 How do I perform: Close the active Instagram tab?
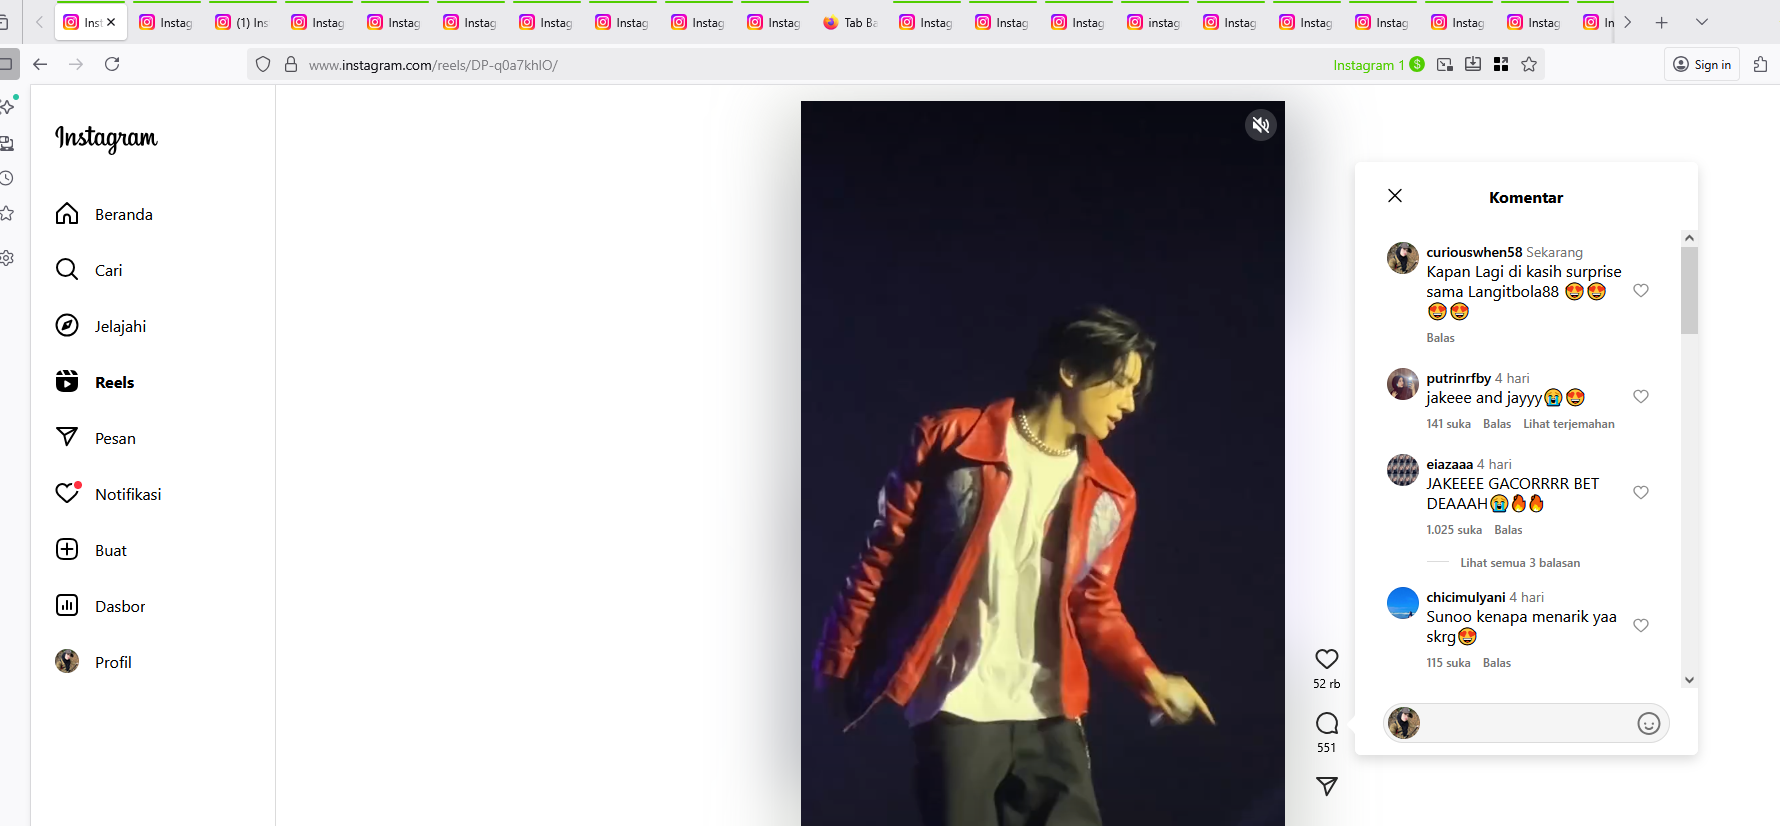[110, 22]
